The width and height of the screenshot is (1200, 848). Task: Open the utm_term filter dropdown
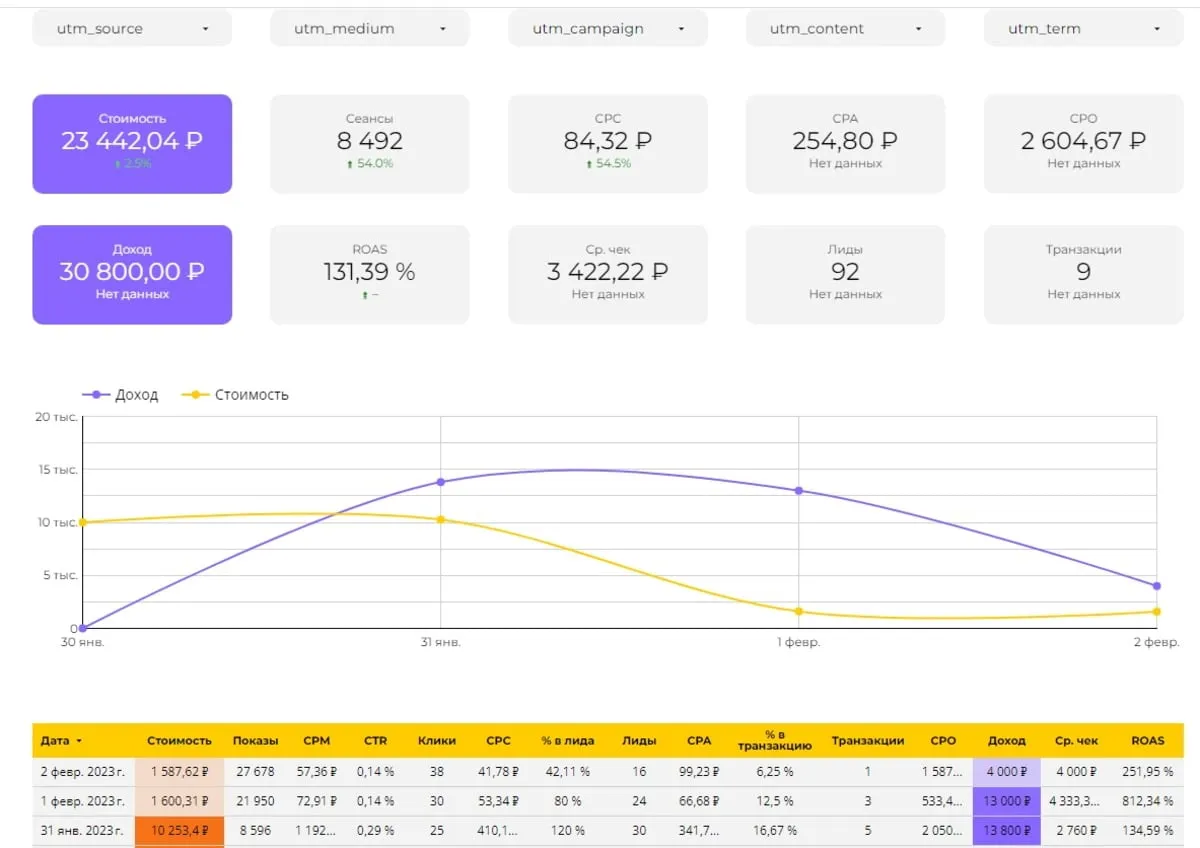click(x=1083, y=29)
